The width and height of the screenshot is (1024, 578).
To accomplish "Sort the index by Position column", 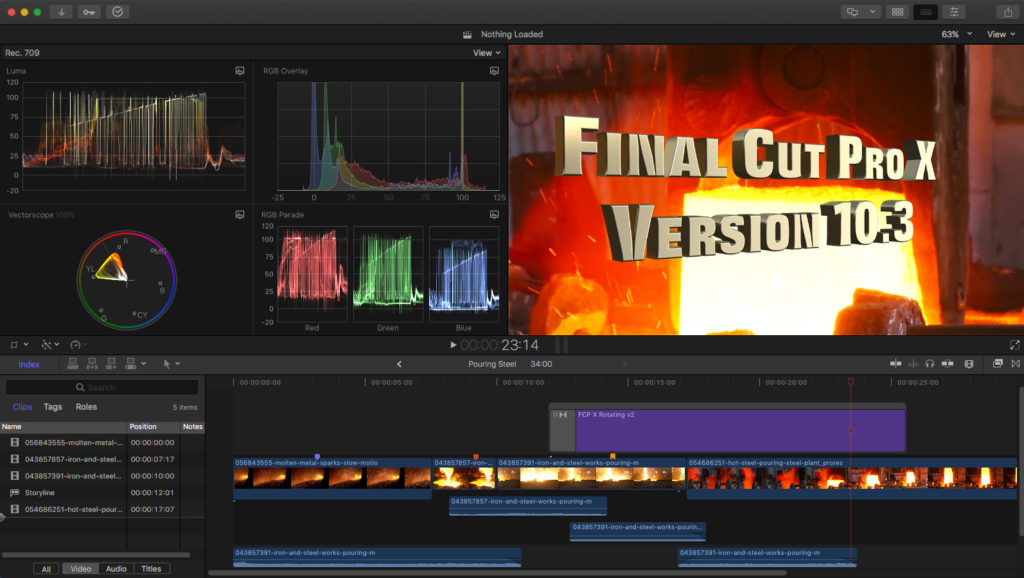I will [153, 426].
